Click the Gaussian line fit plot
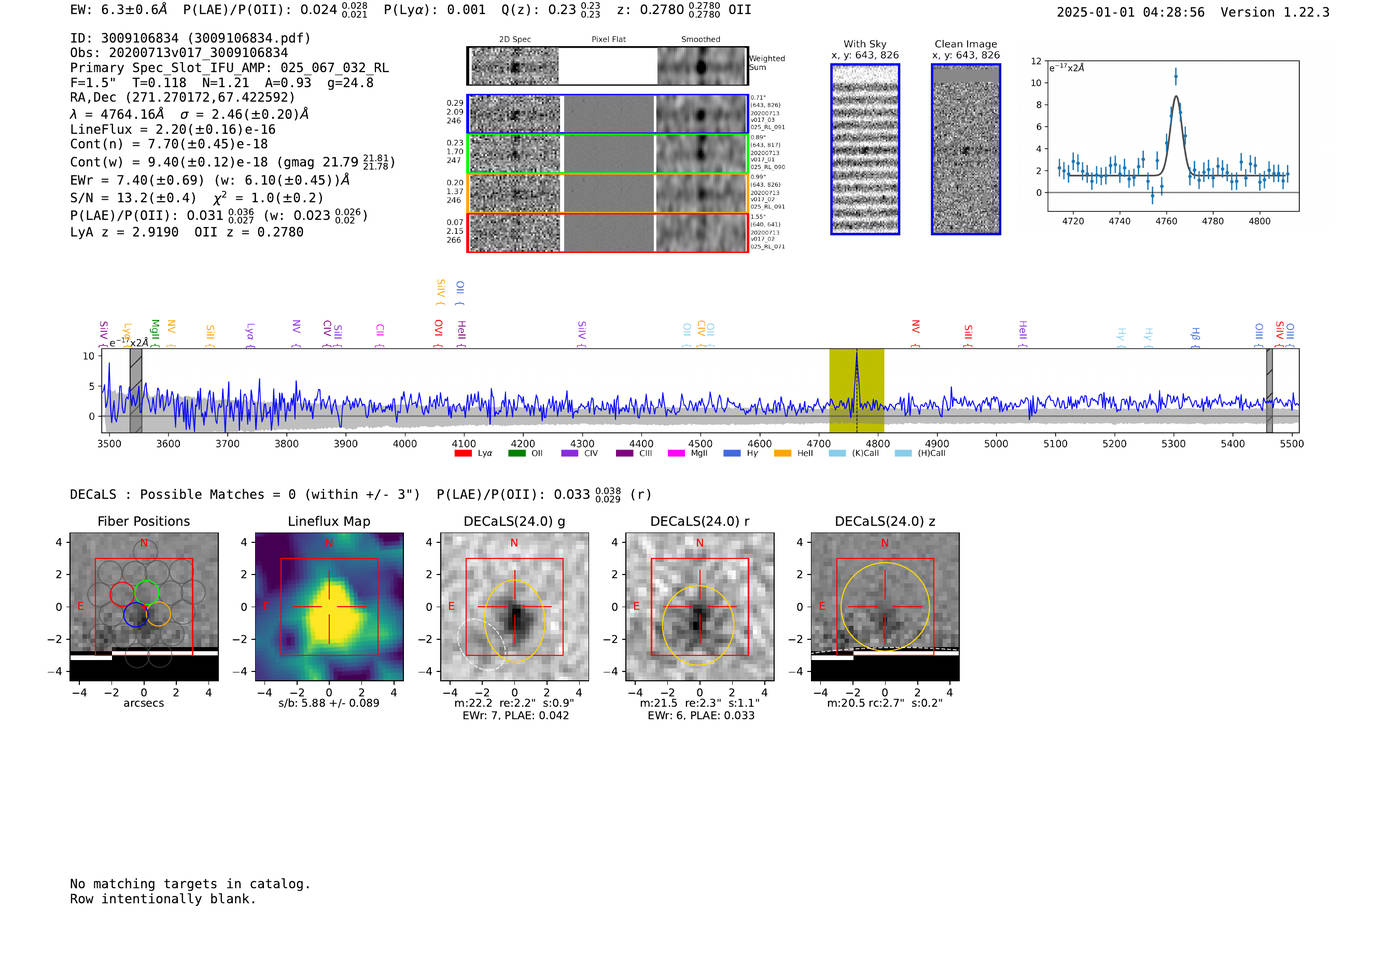Image resolution: width=1400 pixels, height=953 pixels. [1172, 136]
